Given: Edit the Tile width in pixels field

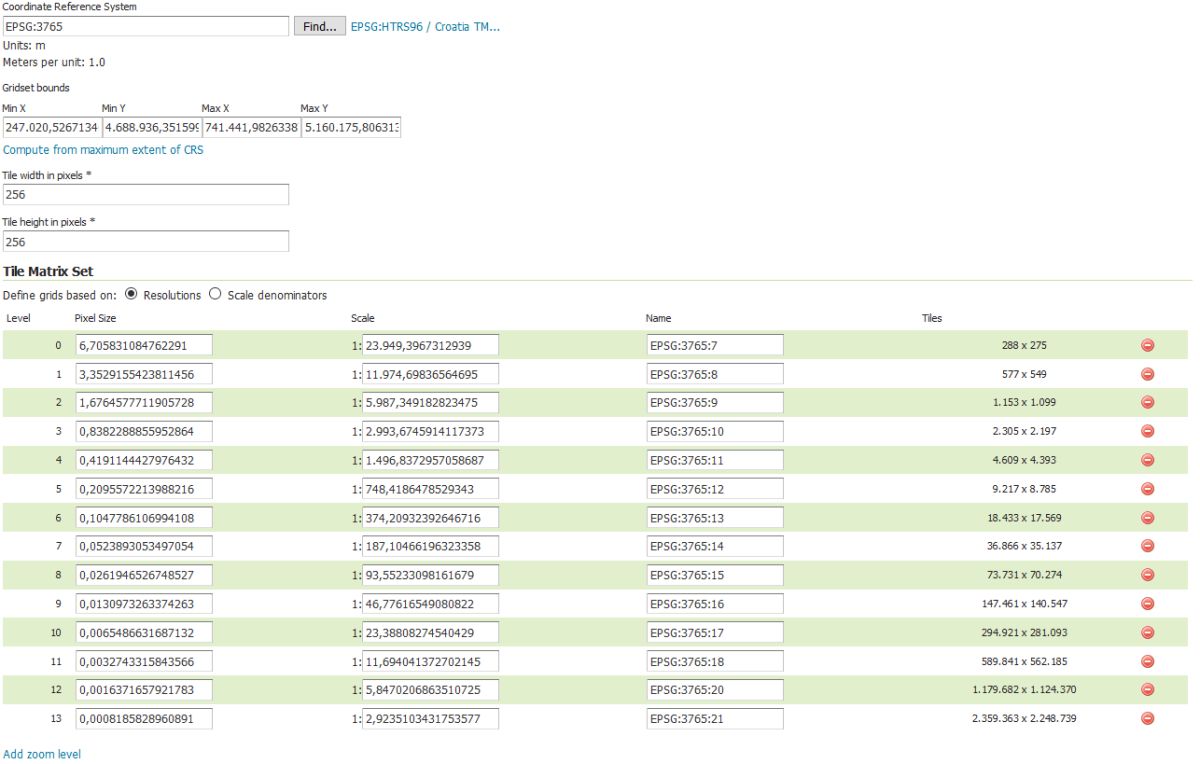Looking at the screenshot, I should pyautogui.click(x=145, y=194).
